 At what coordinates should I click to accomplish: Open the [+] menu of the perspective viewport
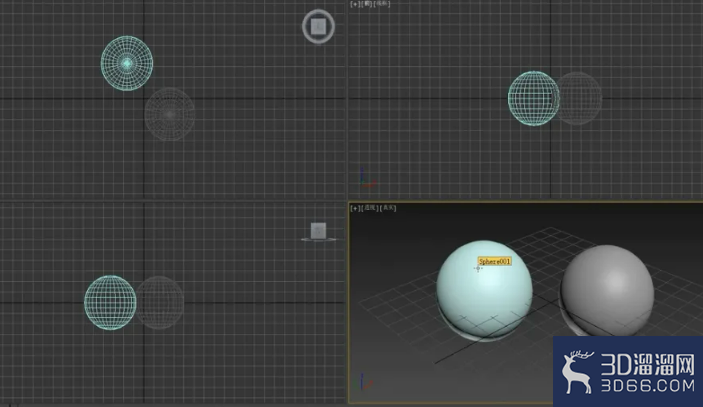(x=355, y=208)
